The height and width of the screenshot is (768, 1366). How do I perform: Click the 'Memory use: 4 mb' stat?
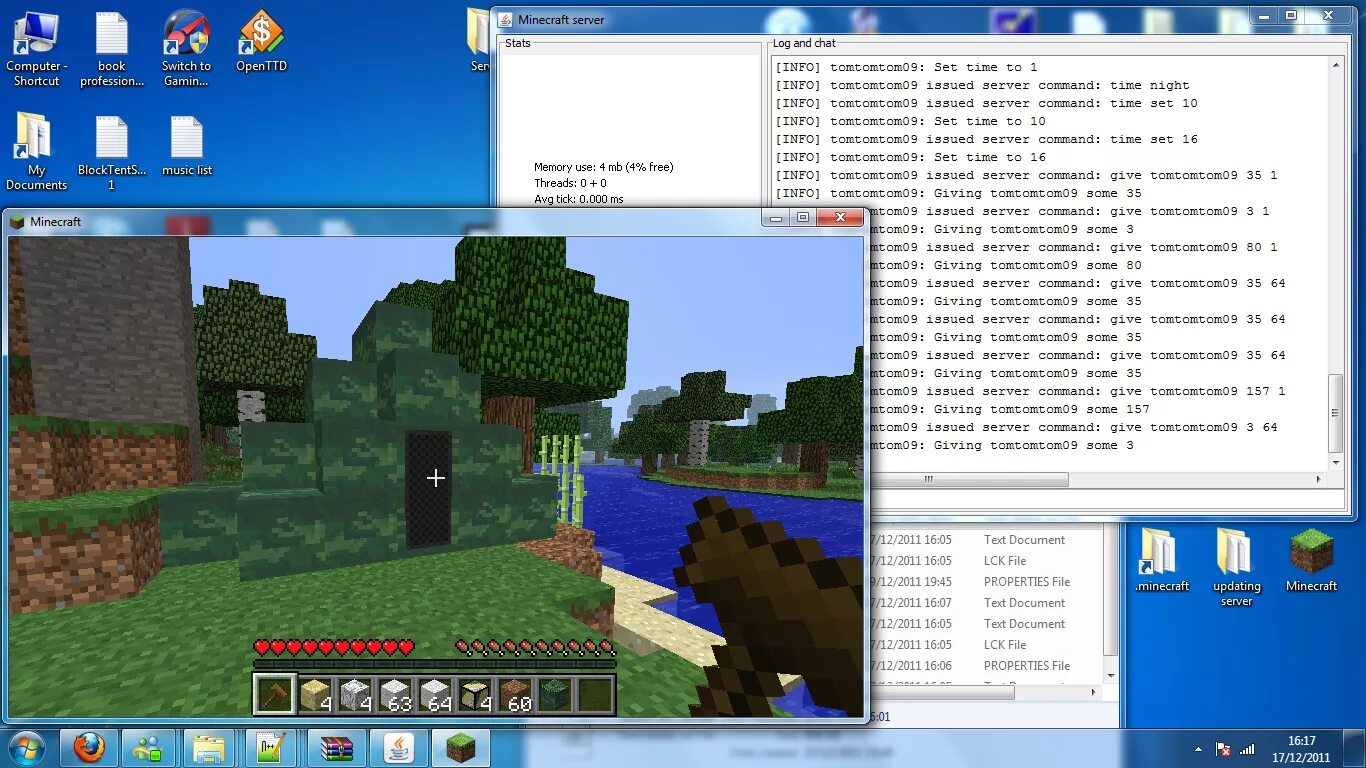pyautogui.click(x=603, y=167)
